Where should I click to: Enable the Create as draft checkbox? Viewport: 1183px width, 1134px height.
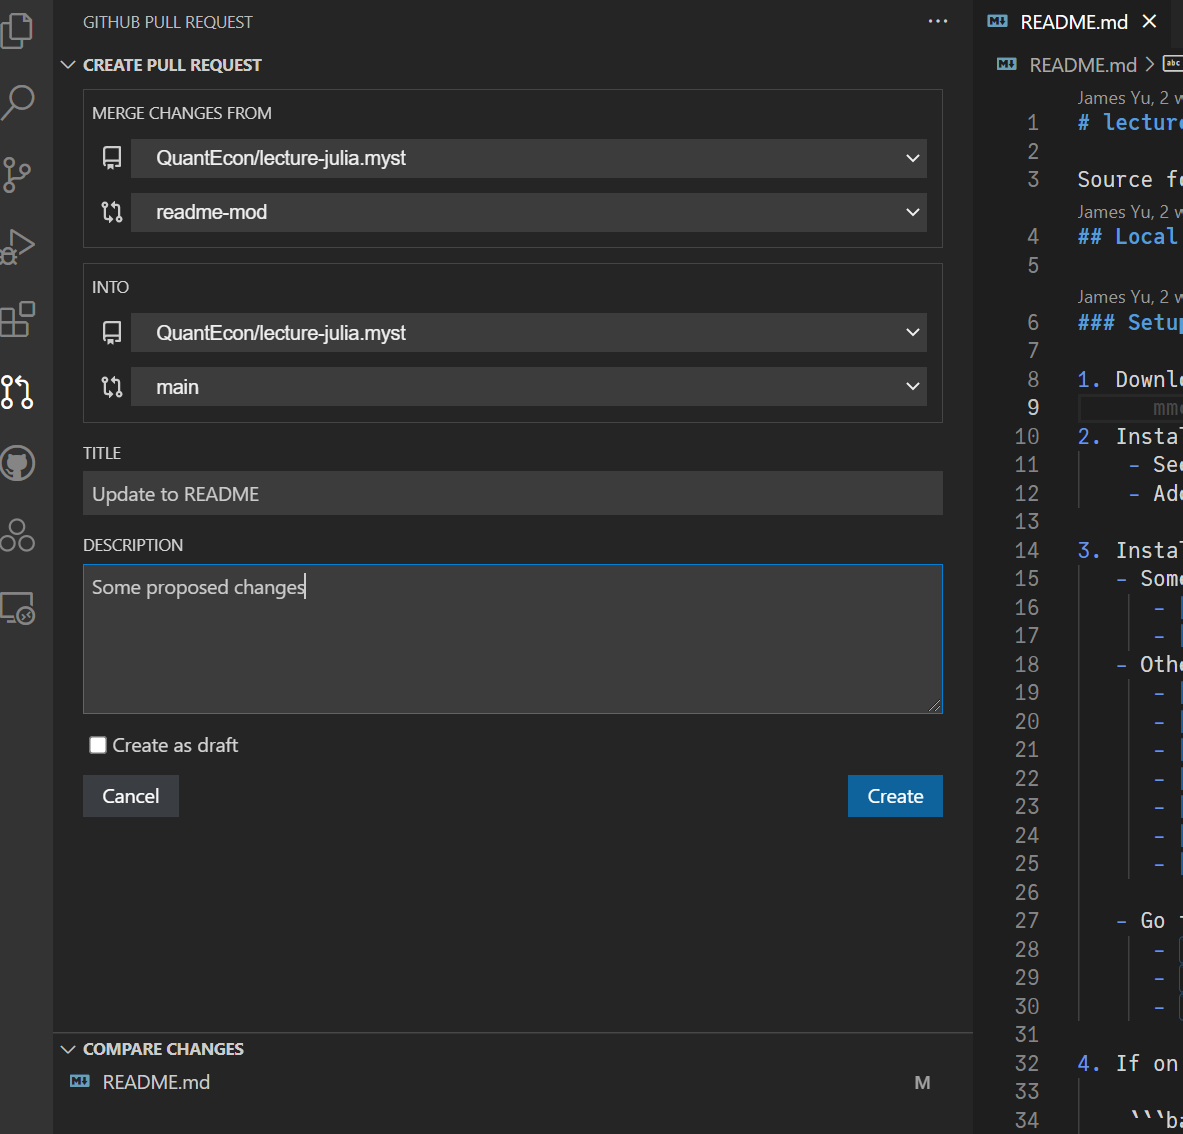[98, 745]
